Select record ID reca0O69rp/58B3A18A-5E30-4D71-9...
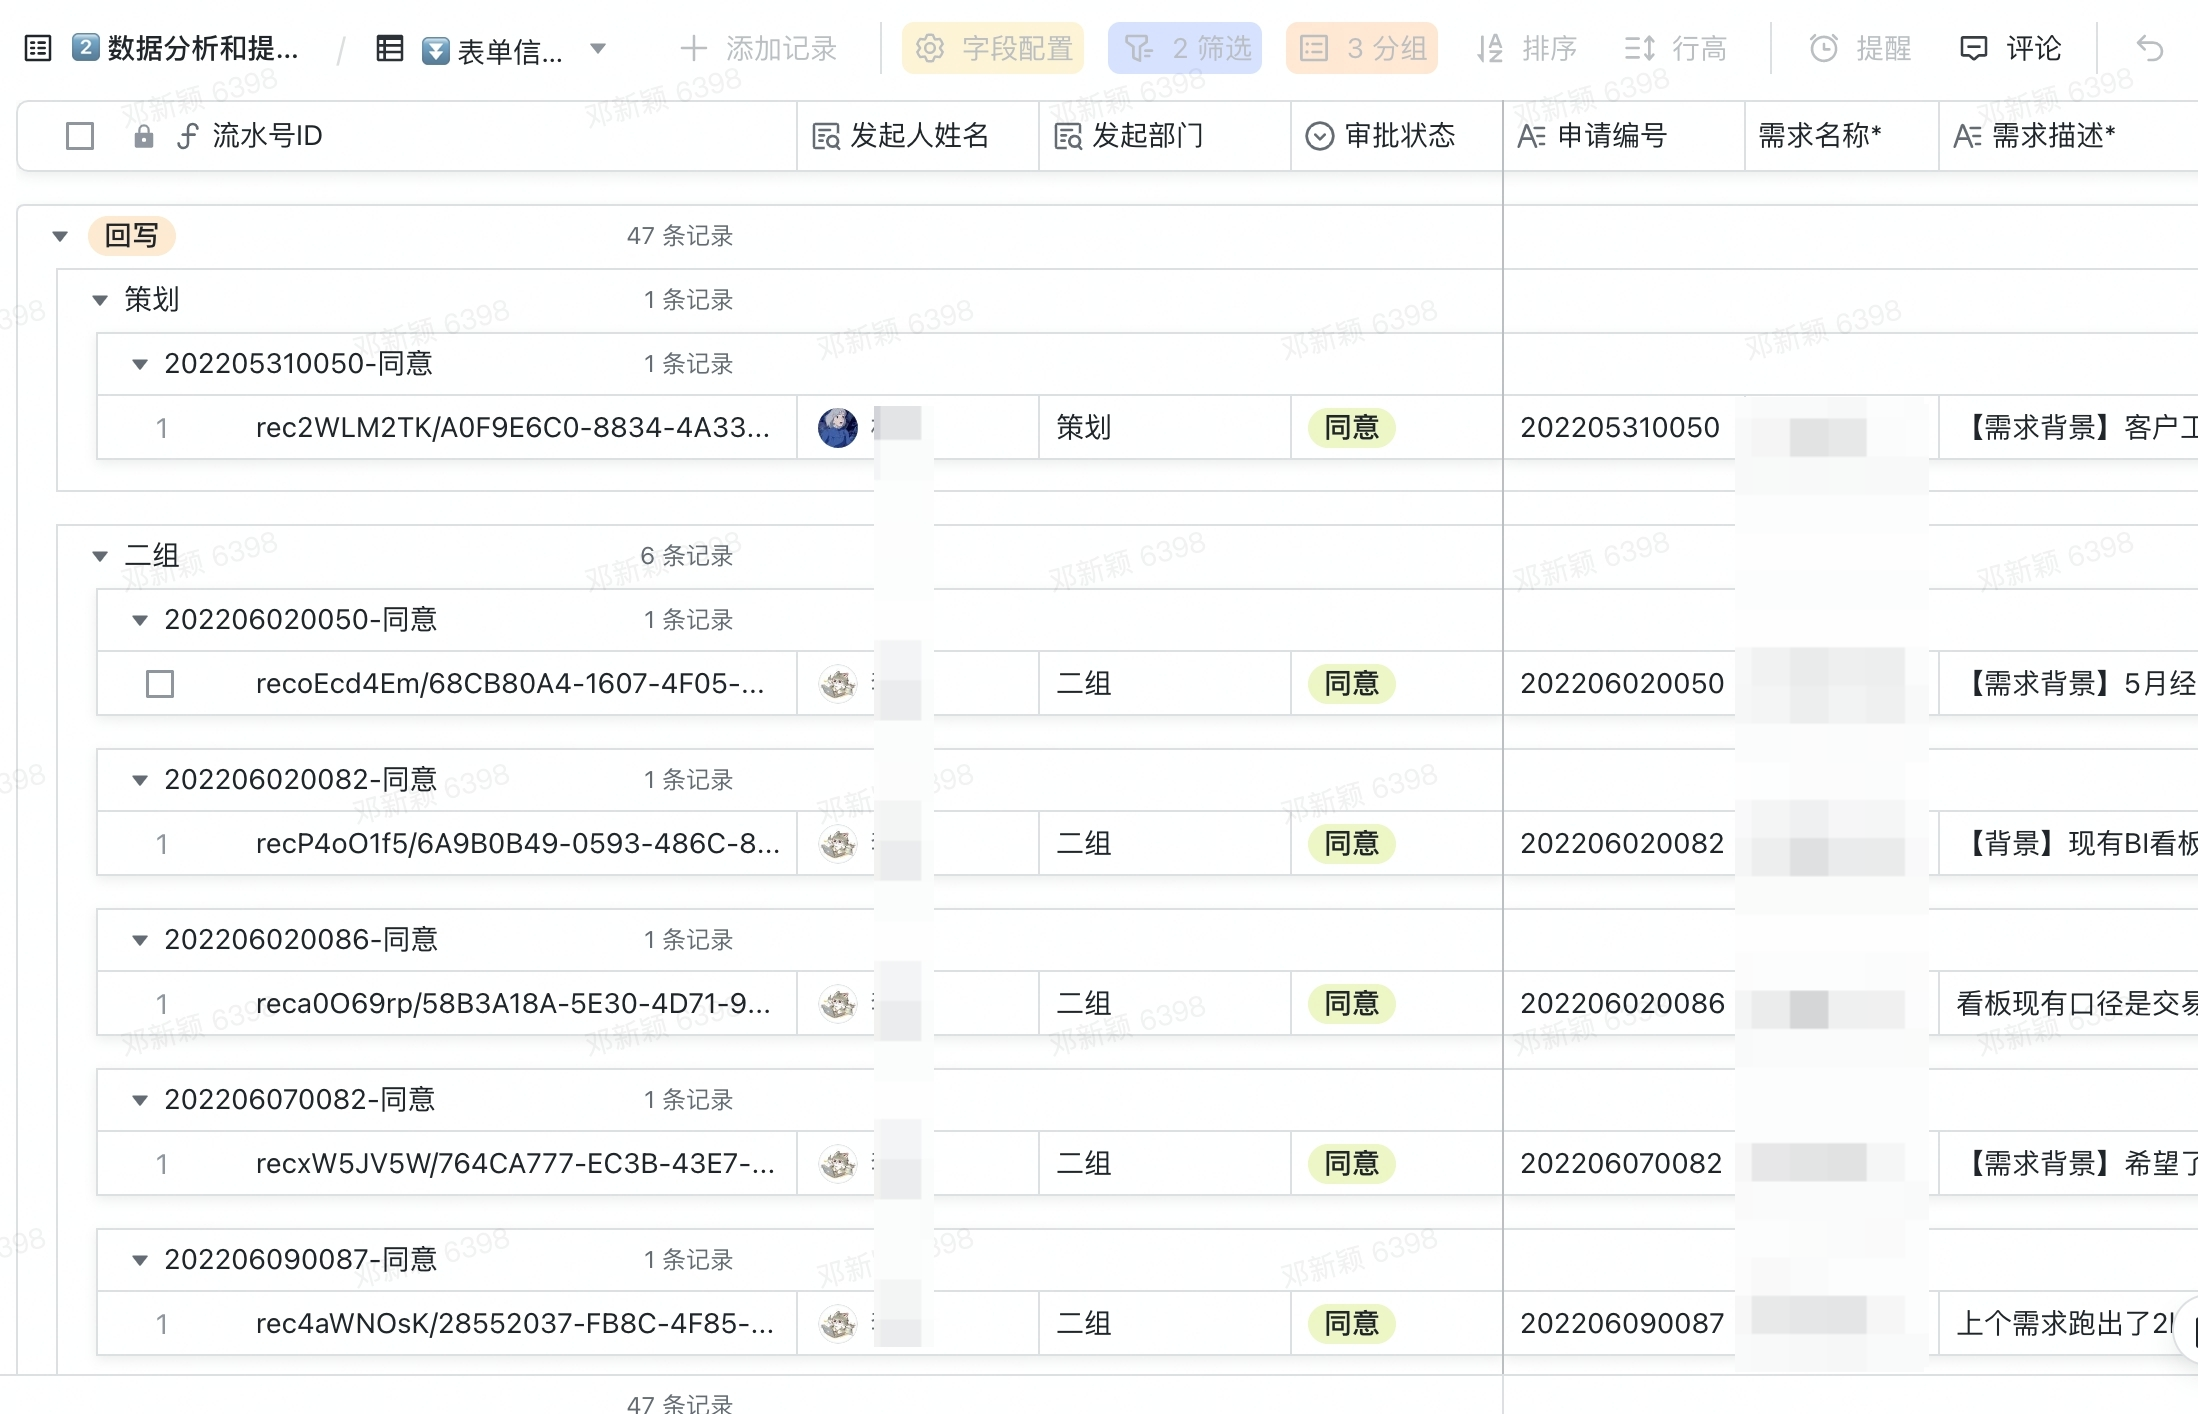 513,1004
